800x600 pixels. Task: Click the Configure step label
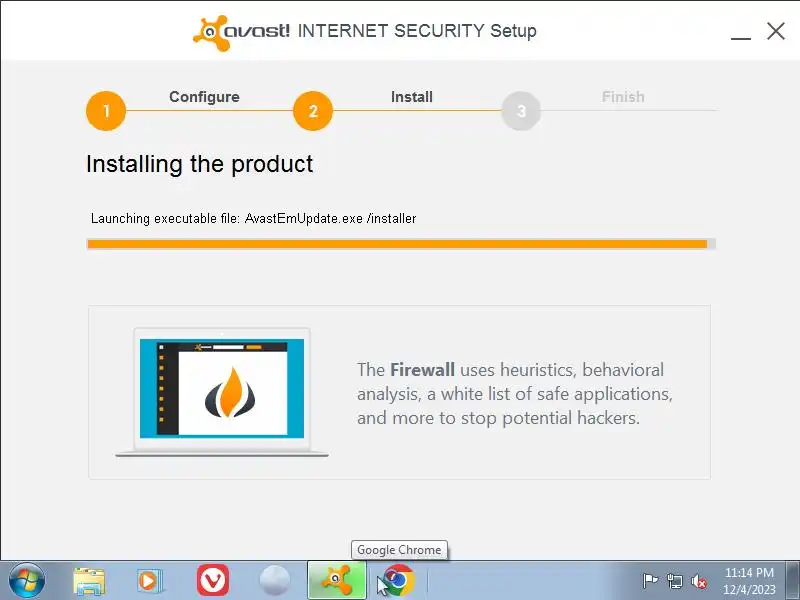click(204, 97)
